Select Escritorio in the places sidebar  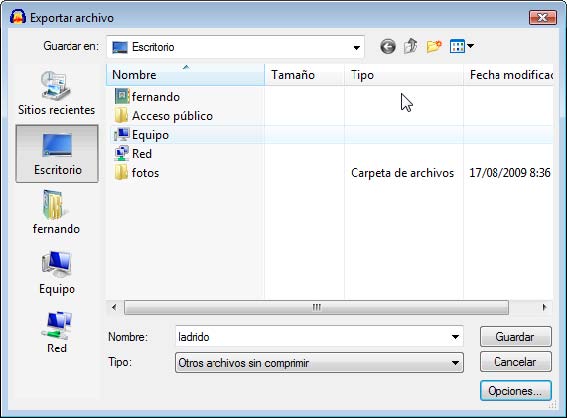click(57, 154)
